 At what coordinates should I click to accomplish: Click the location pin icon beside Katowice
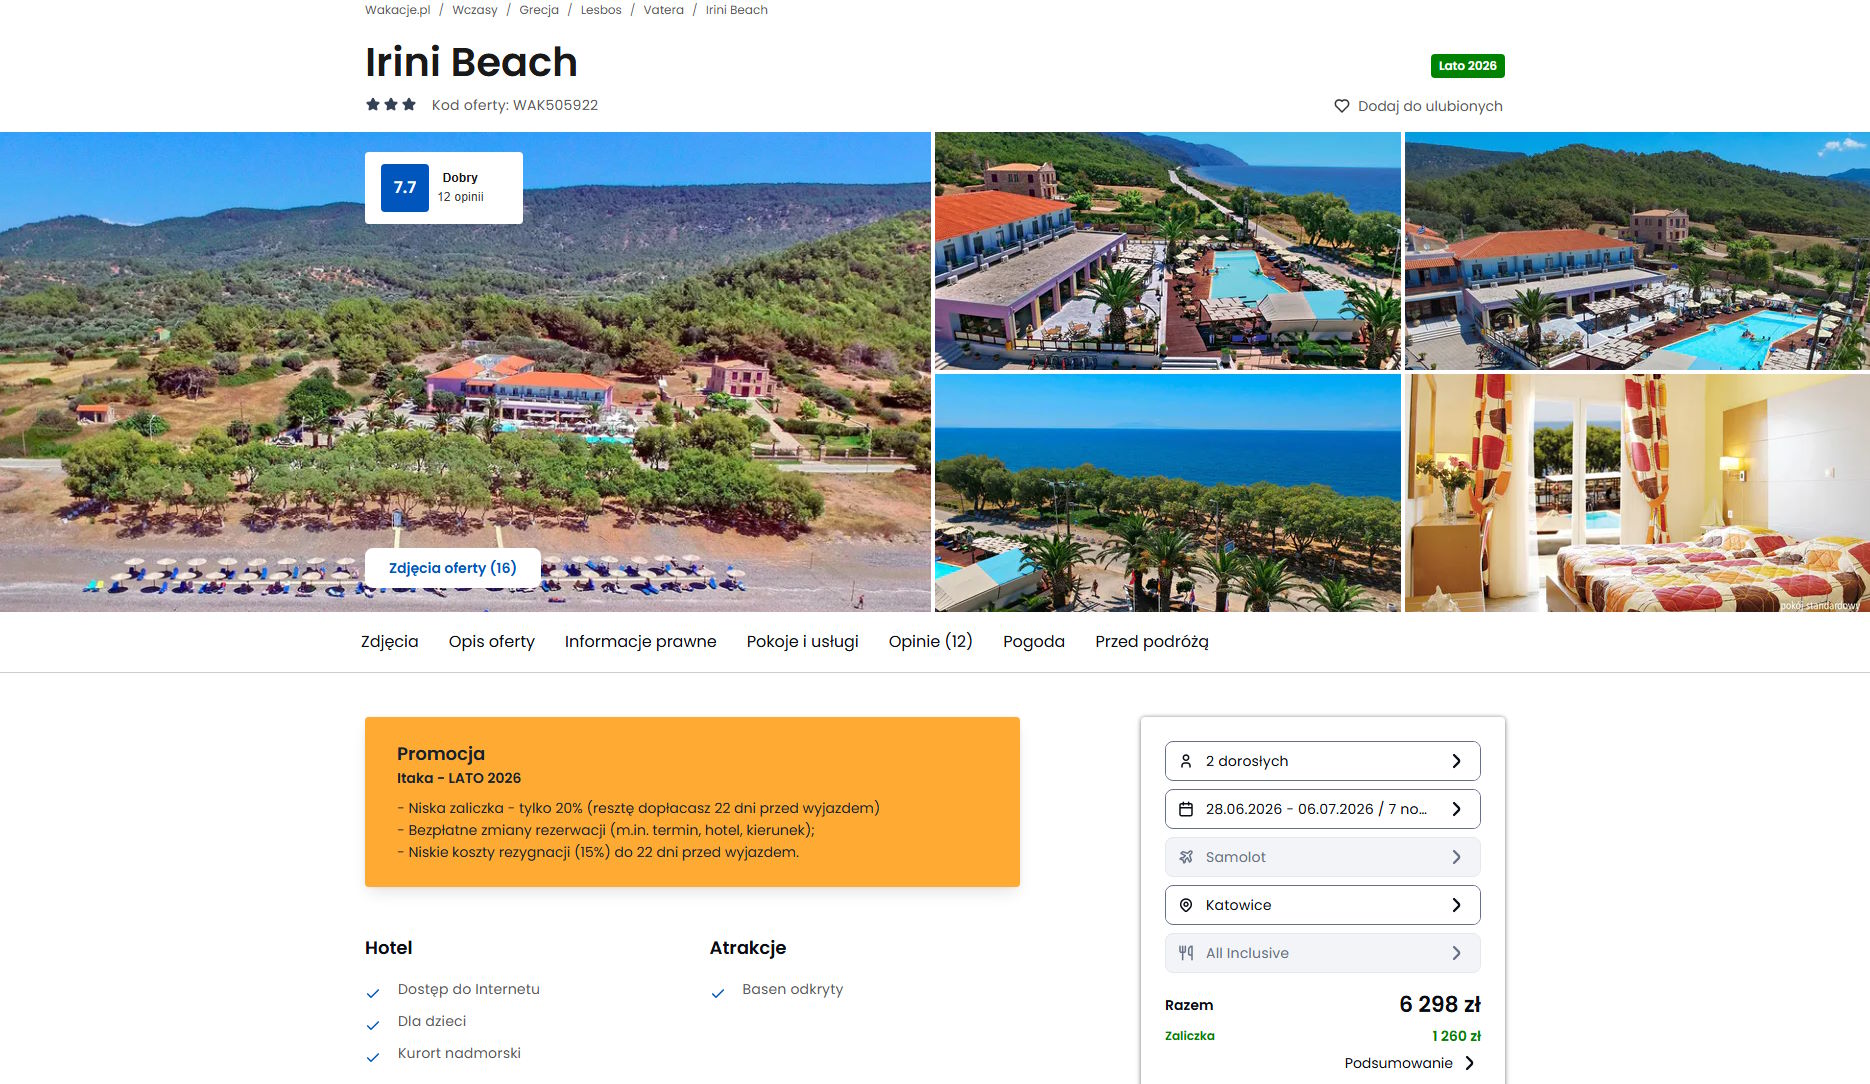click(x=1186, y=905)
